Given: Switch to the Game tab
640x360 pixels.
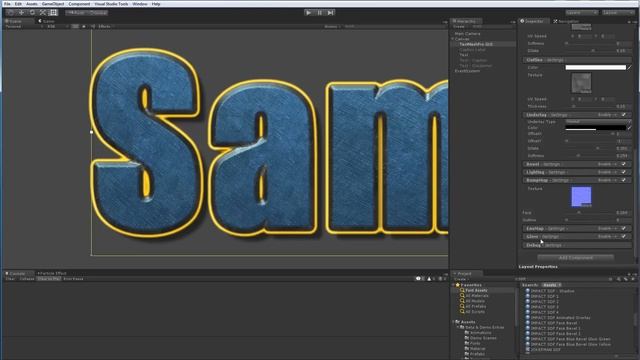Looking at the screenshot, I should pos(47,21).
